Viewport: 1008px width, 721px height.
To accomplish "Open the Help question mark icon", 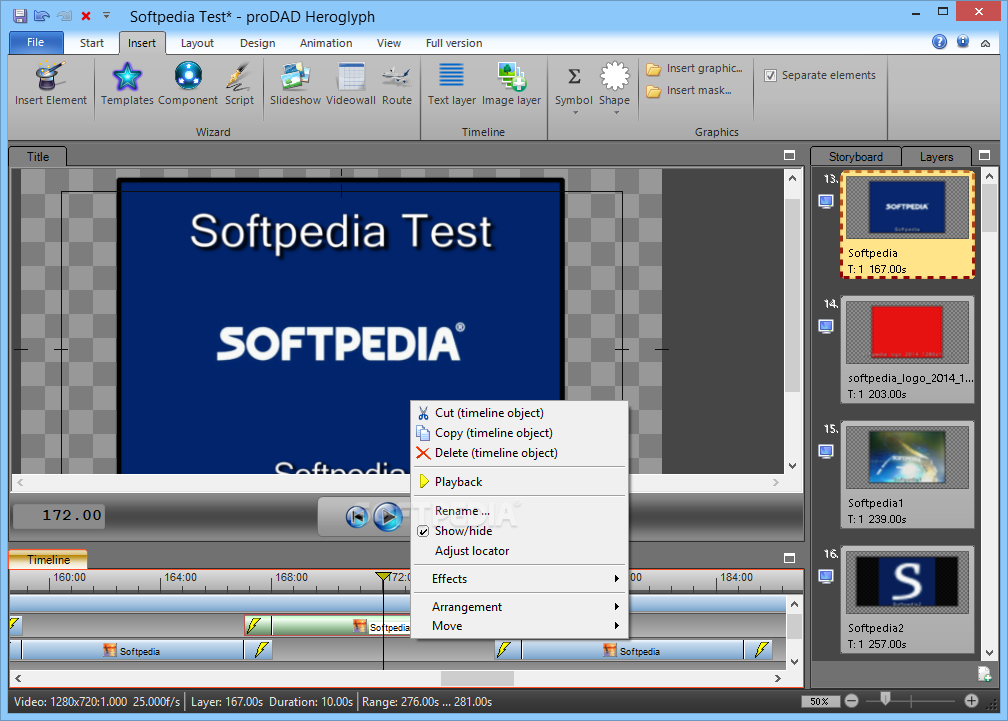I will [939, 42].
